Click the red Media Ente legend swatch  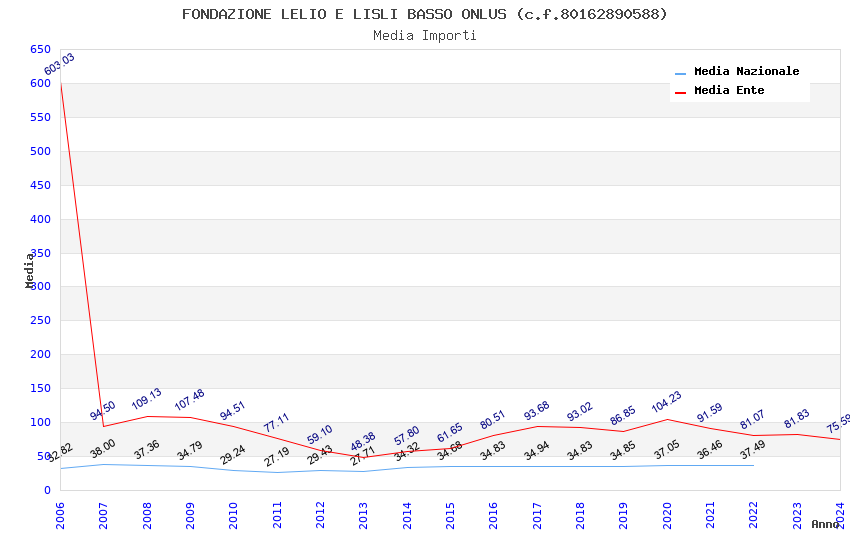click(680, 92)
